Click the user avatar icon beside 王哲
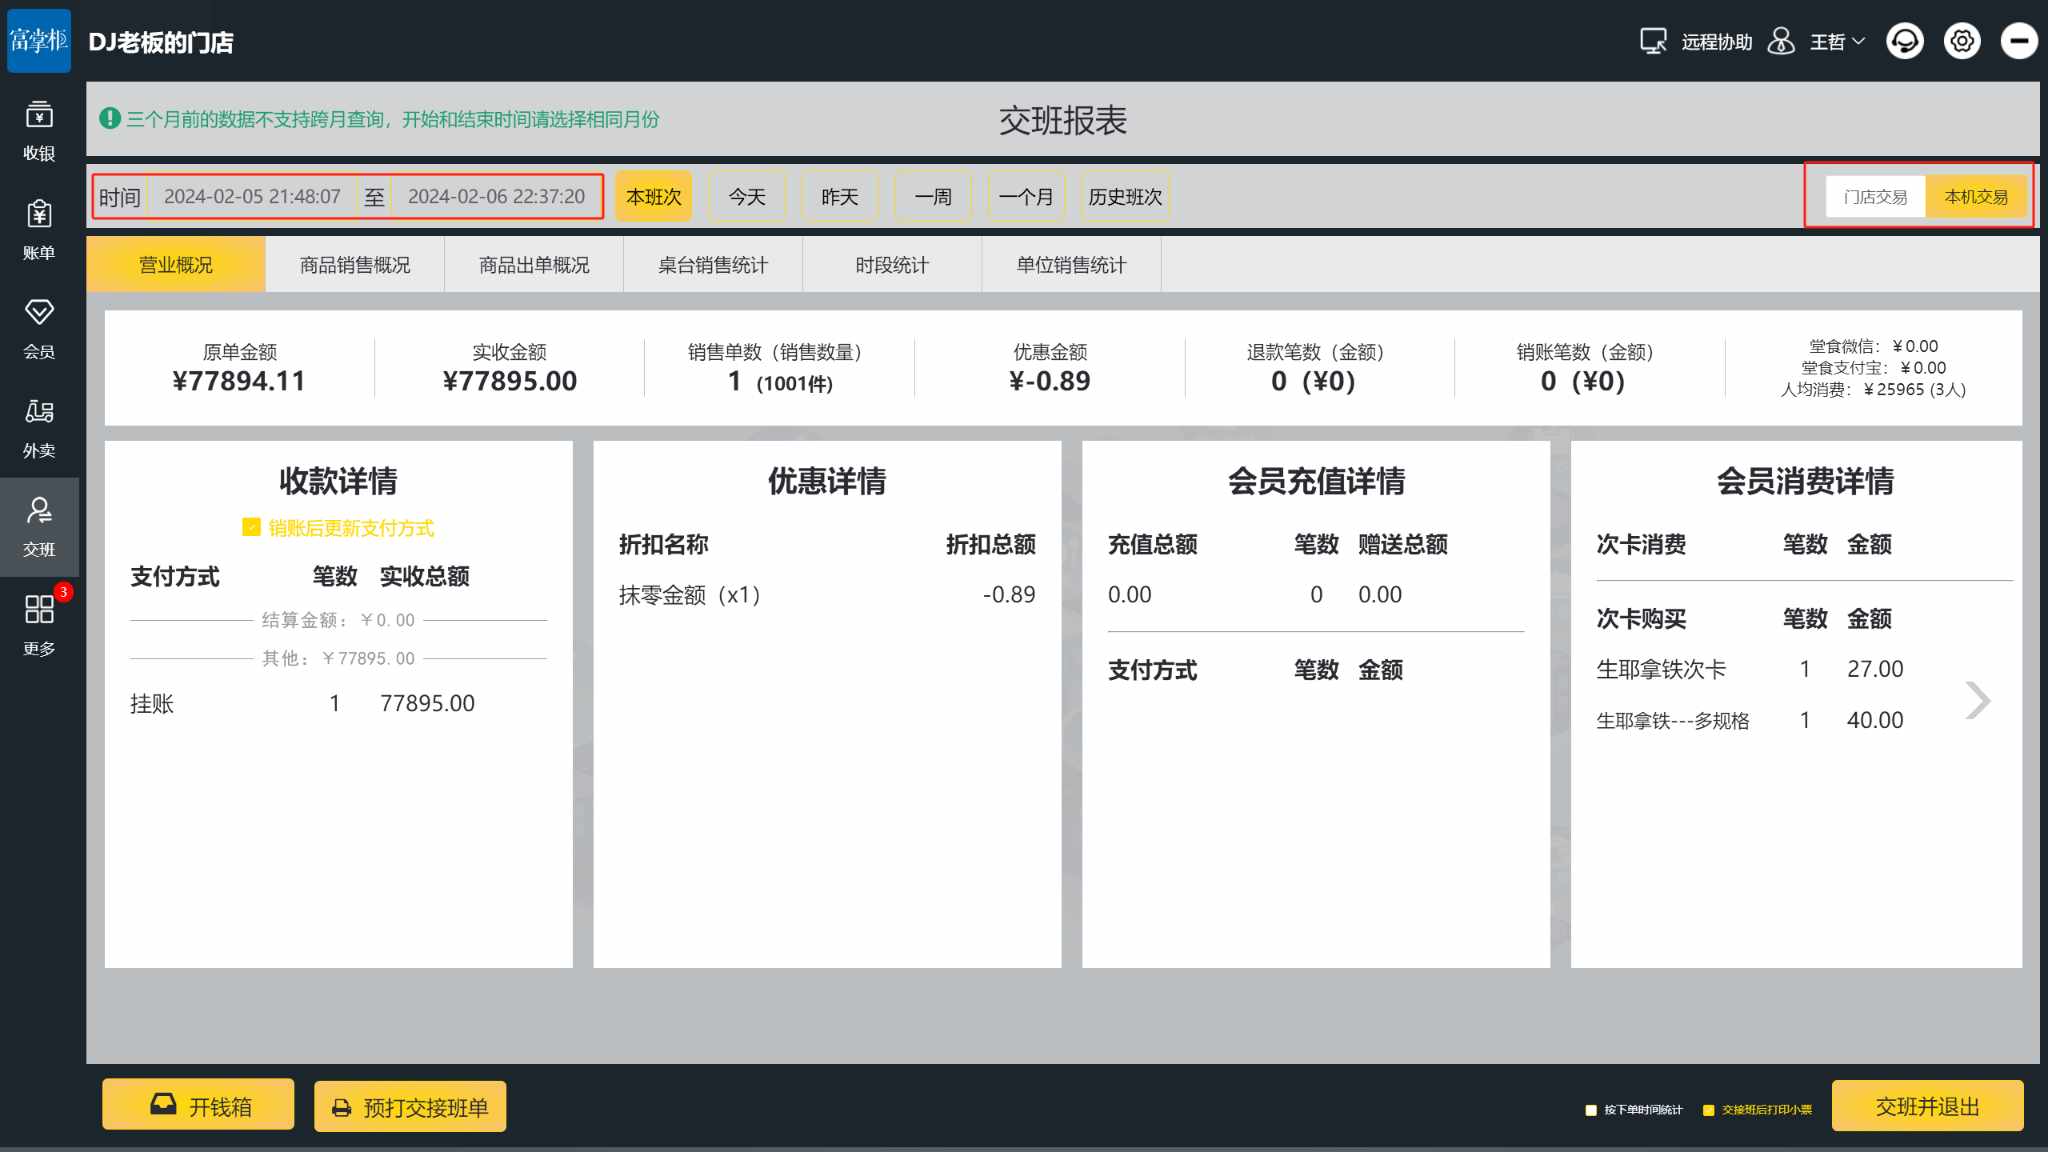Image resolution: width=2048 pixels, height=1152 pixels. pos(1781,41)
